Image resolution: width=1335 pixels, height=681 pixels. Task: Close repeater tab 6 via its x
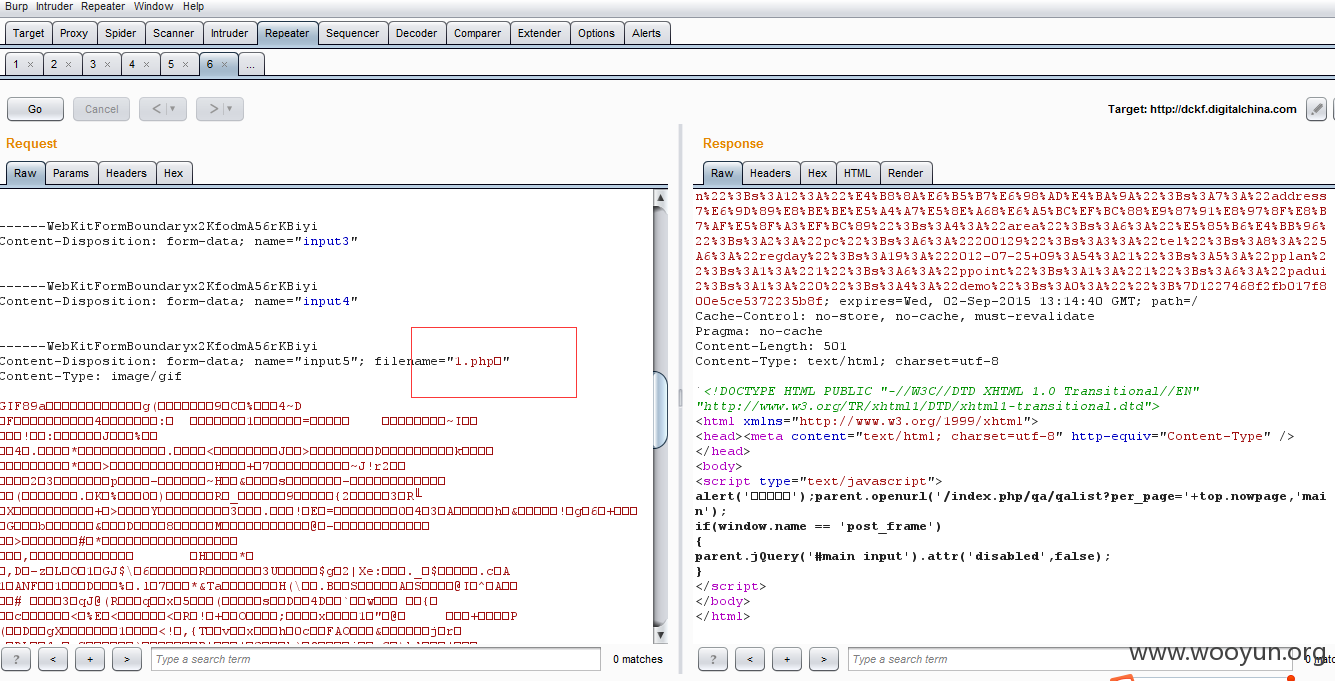click(x=224, y=64)
